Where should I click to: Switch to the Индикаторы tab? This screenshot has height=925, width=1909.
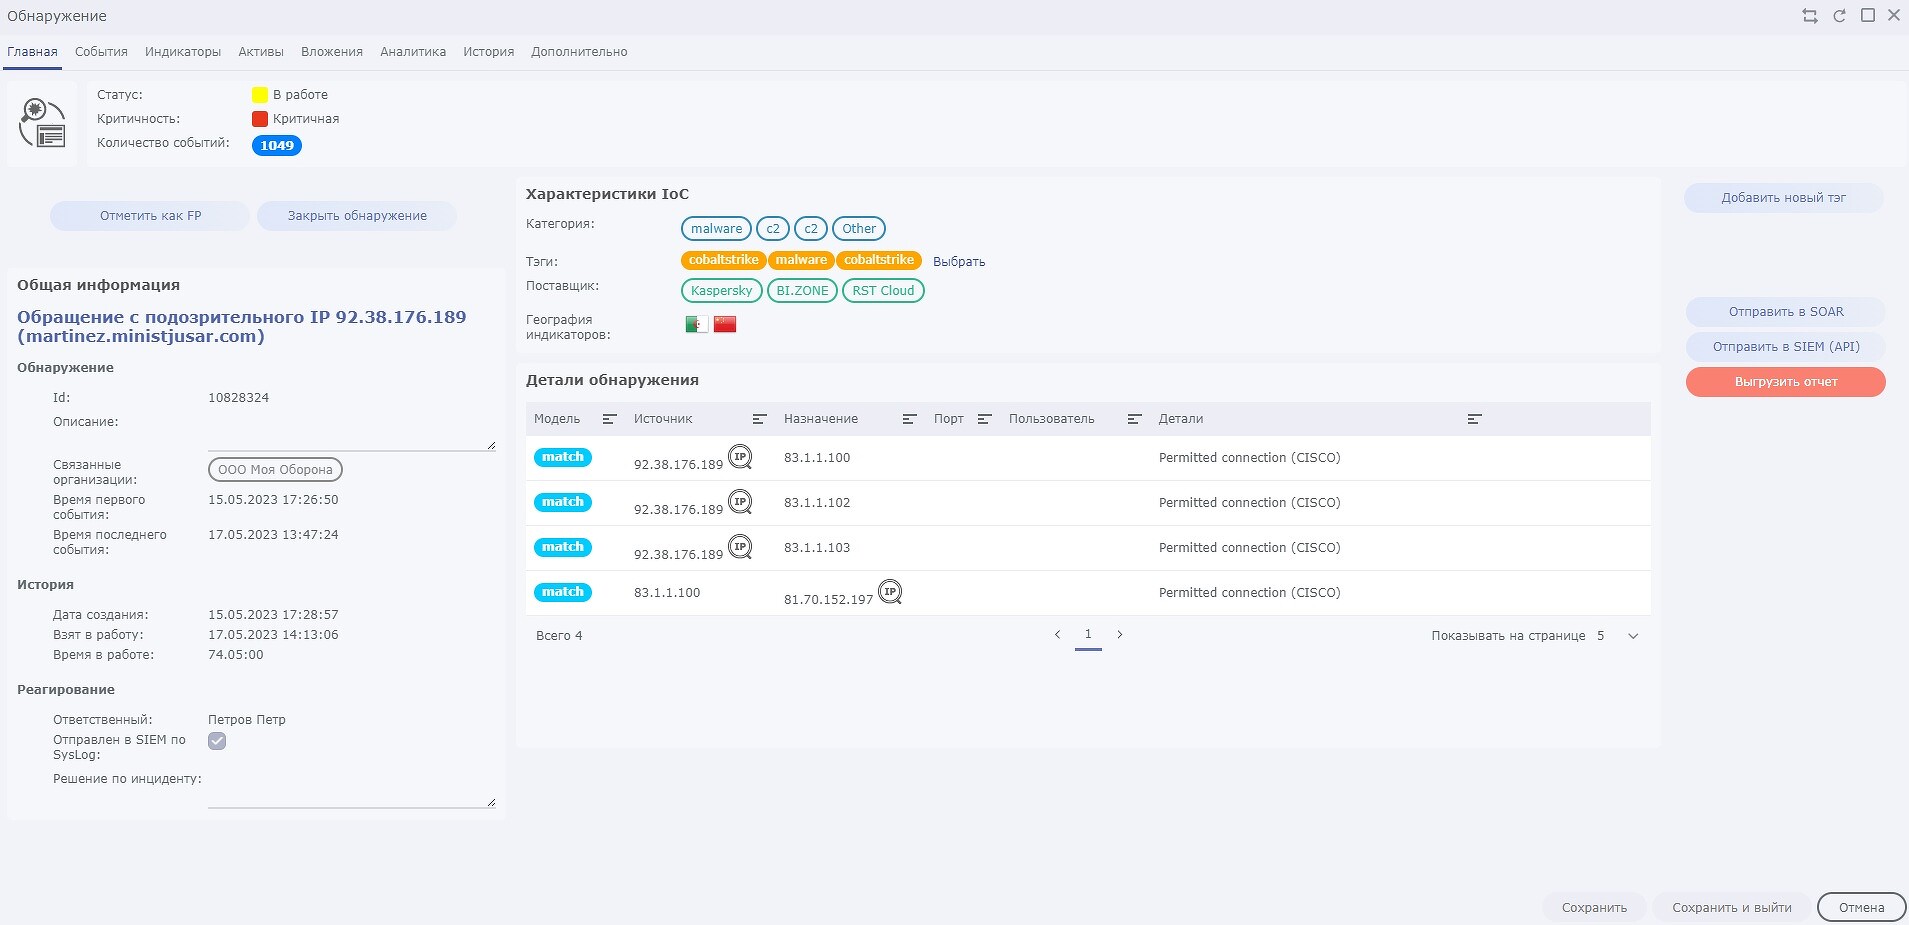pos(183,52)
